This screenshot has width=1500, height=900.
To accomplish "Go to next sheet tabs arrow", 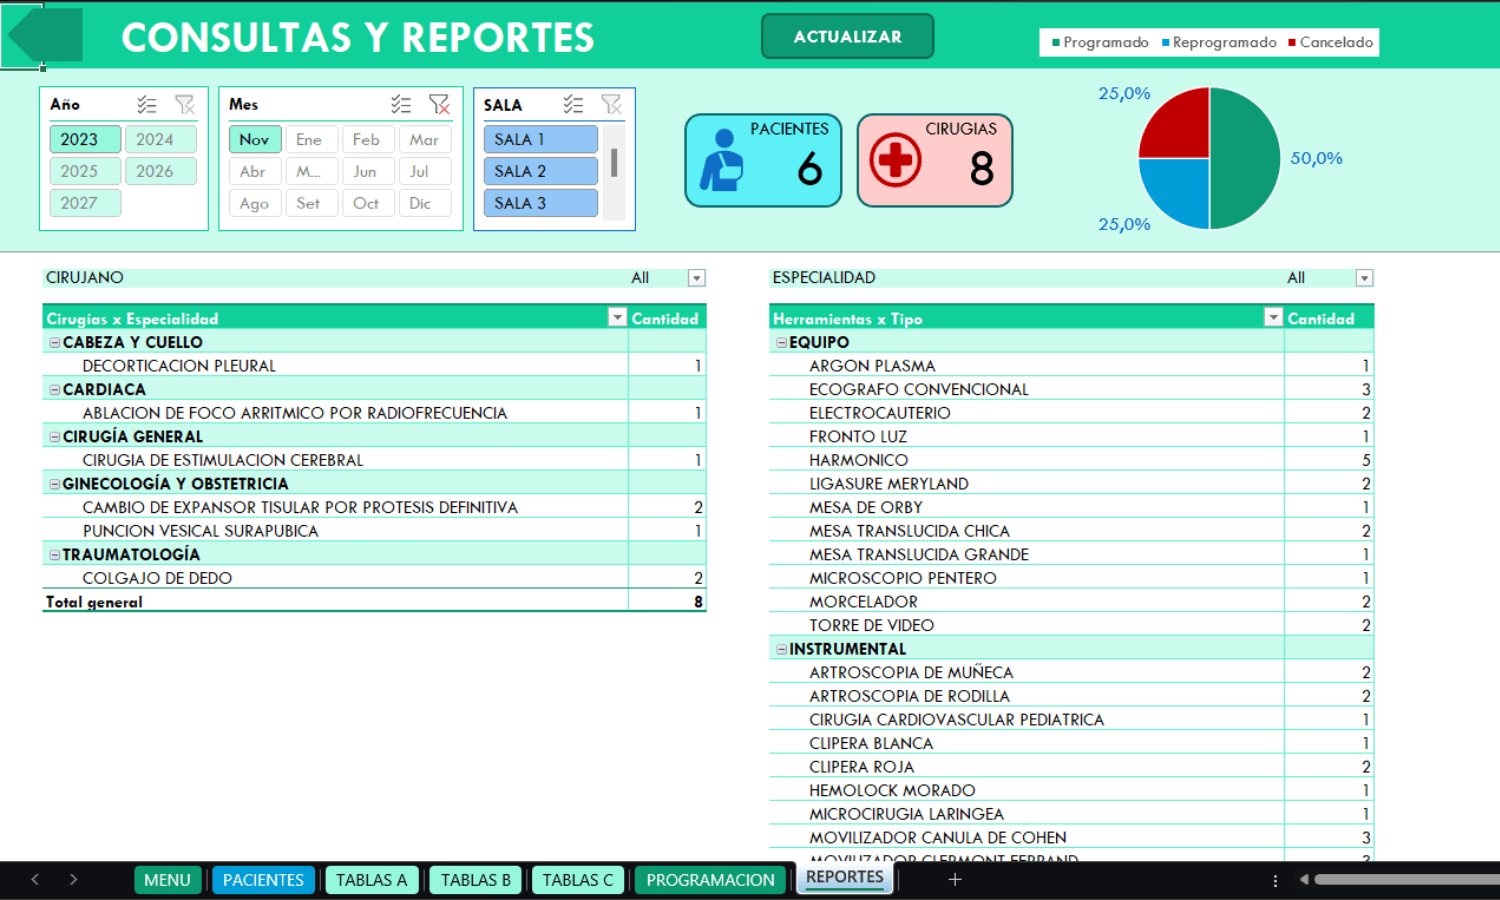I will pyautogui.click(x=73, y=879).
